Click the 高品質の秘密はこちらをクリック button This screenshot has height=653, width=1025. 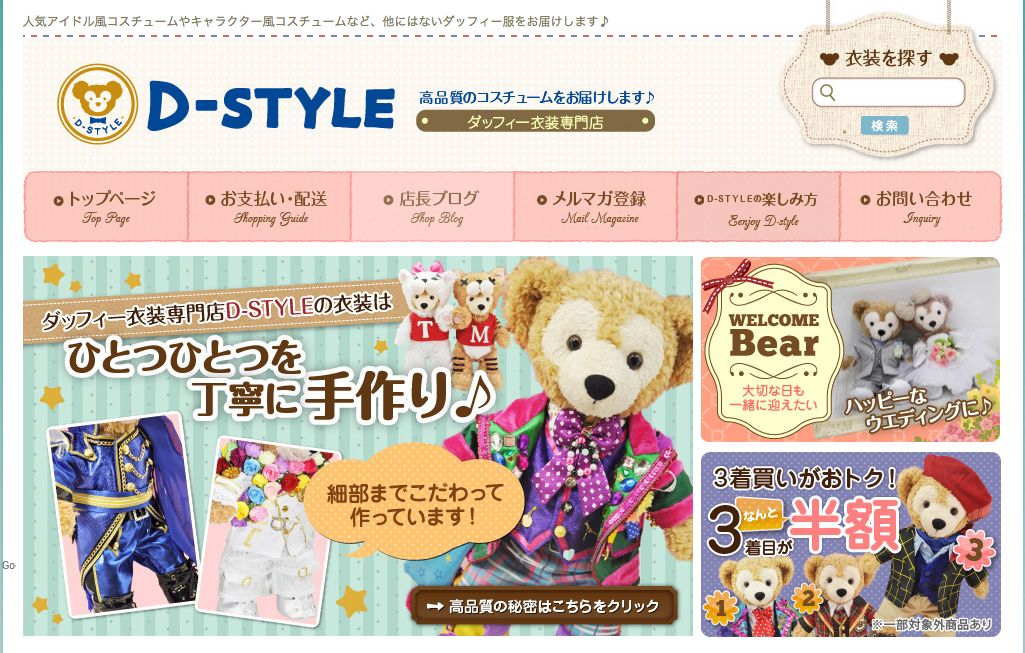[544, 606]
